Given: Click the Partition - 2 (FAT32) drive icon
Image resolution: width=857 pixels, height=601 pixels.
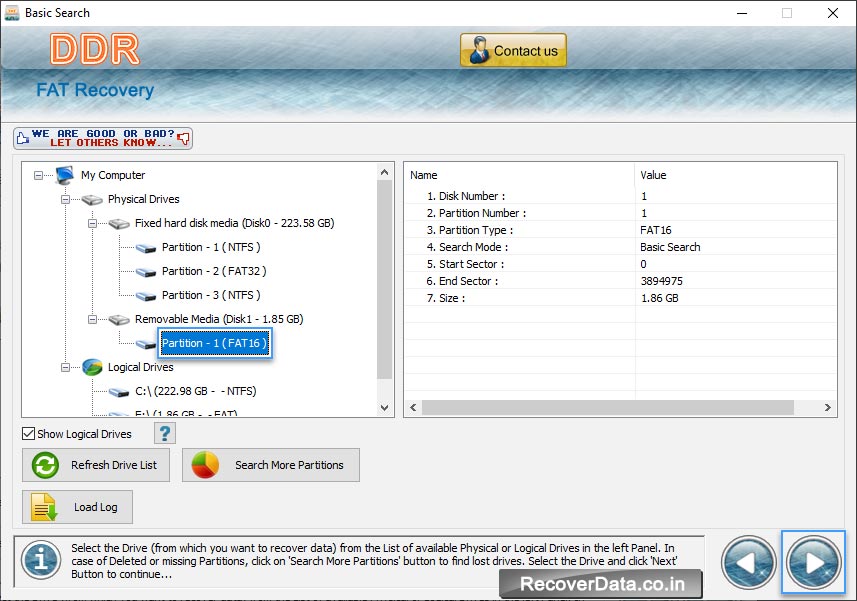Looking at the screenshot, I should pos(146,273).
